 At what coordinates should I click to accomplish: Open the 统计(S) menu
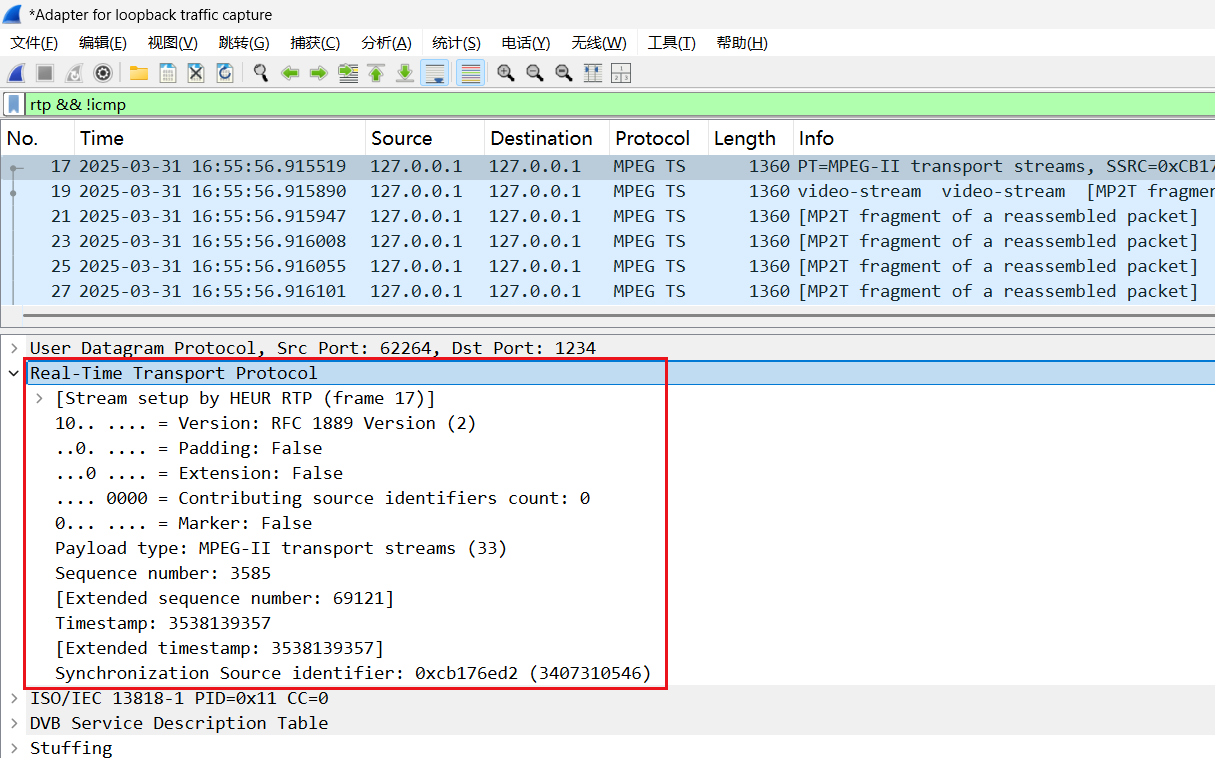[456, 43]
